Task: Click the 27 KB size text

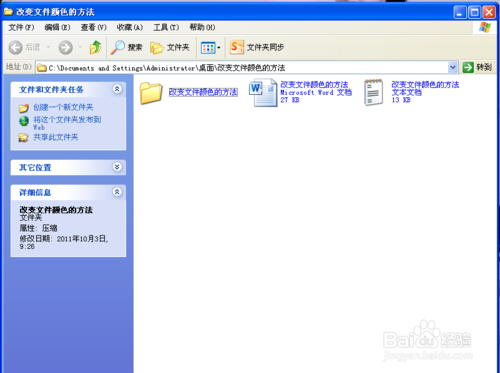Action: [290, 100]
